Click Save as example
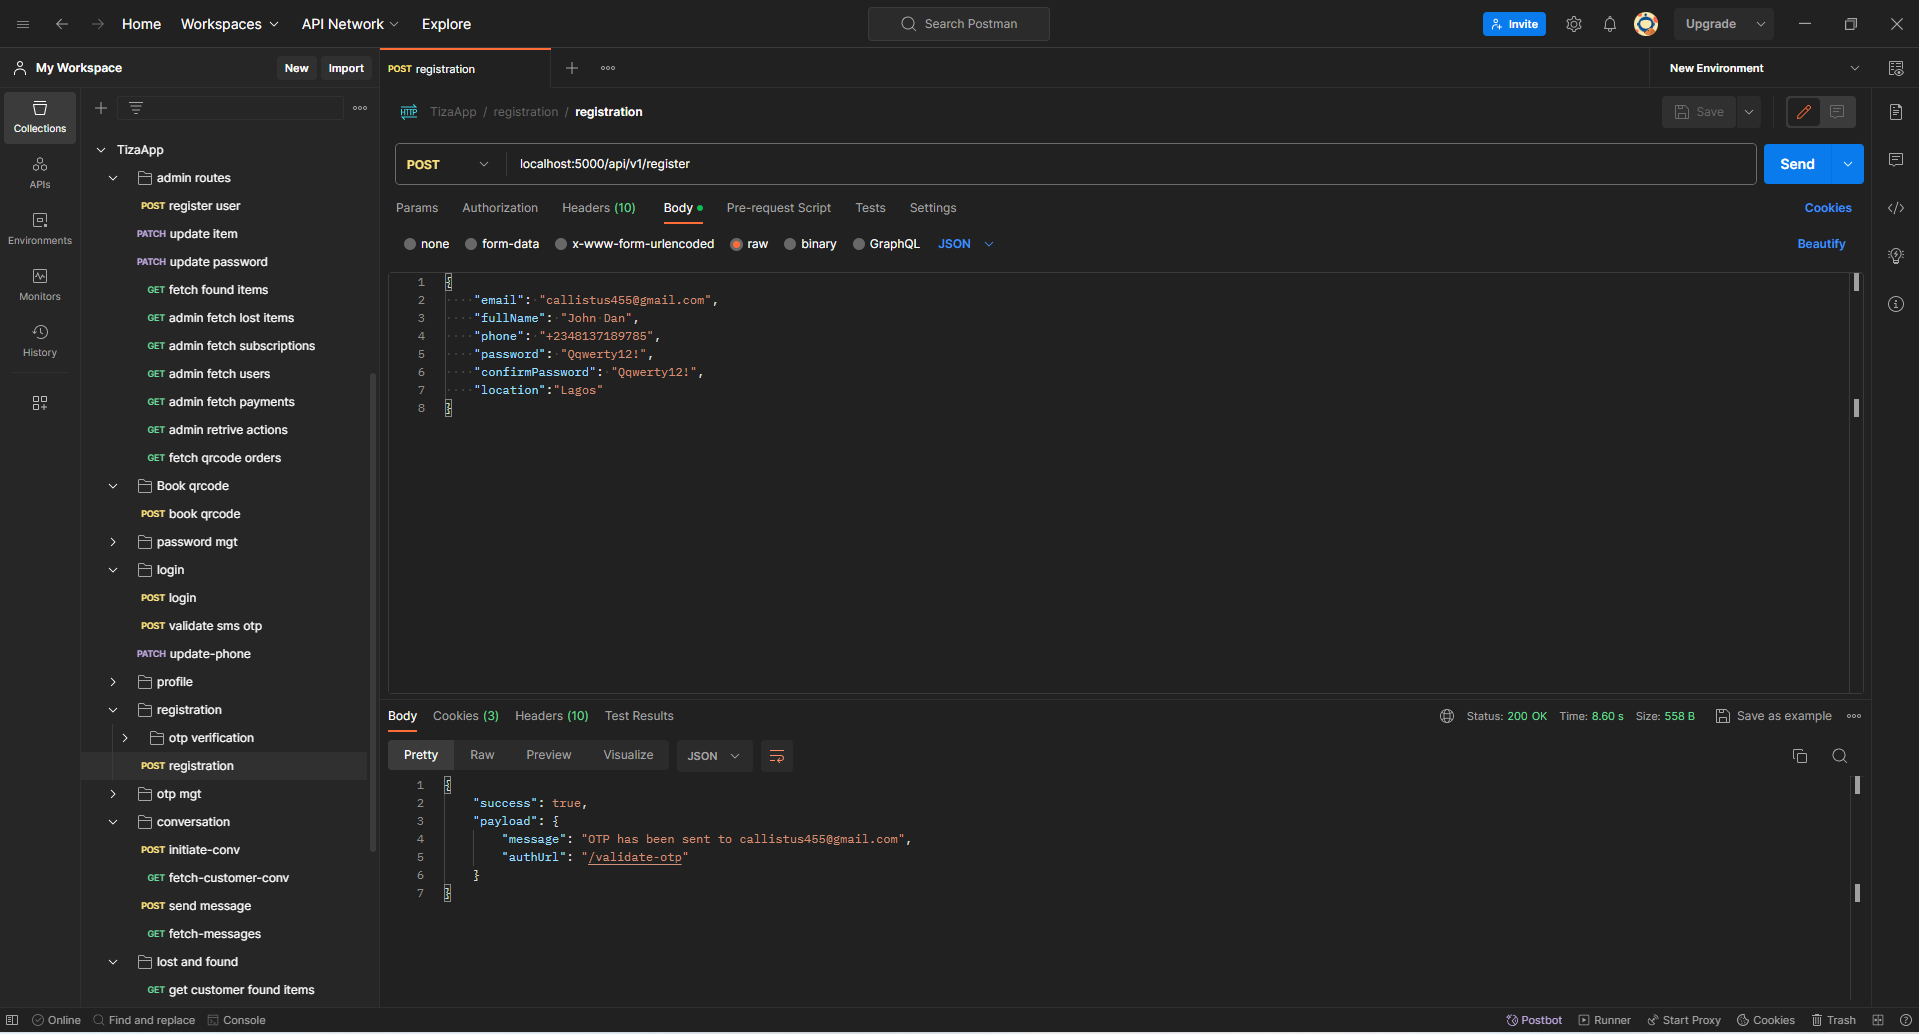The width and height of the screenshot is (1919, 1034). click(x=1774, y=716)
